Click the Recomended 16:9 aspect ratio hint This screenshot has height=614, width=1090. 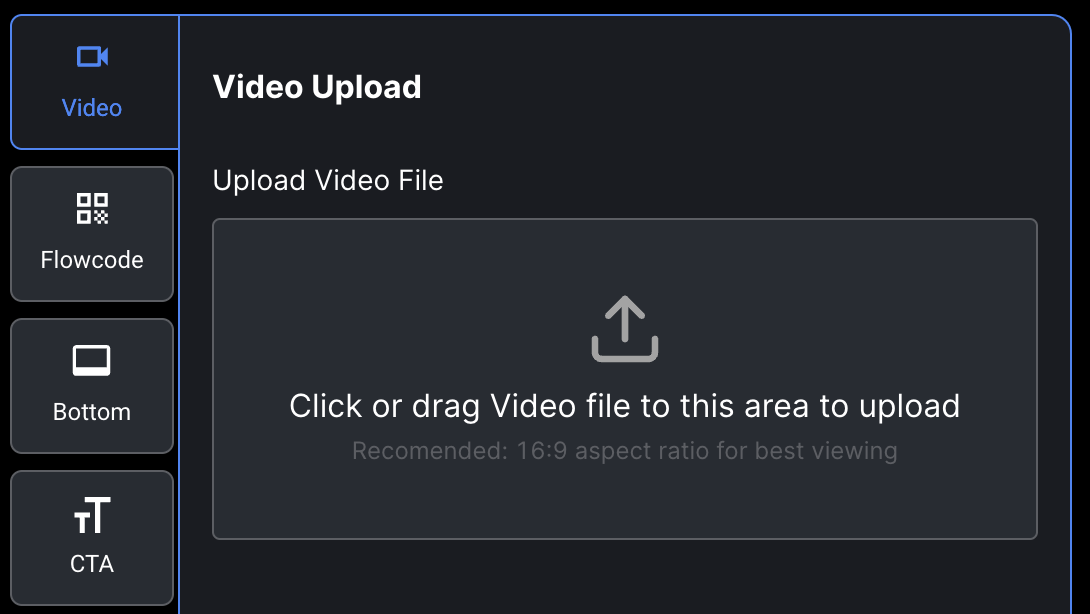[624, 451]
